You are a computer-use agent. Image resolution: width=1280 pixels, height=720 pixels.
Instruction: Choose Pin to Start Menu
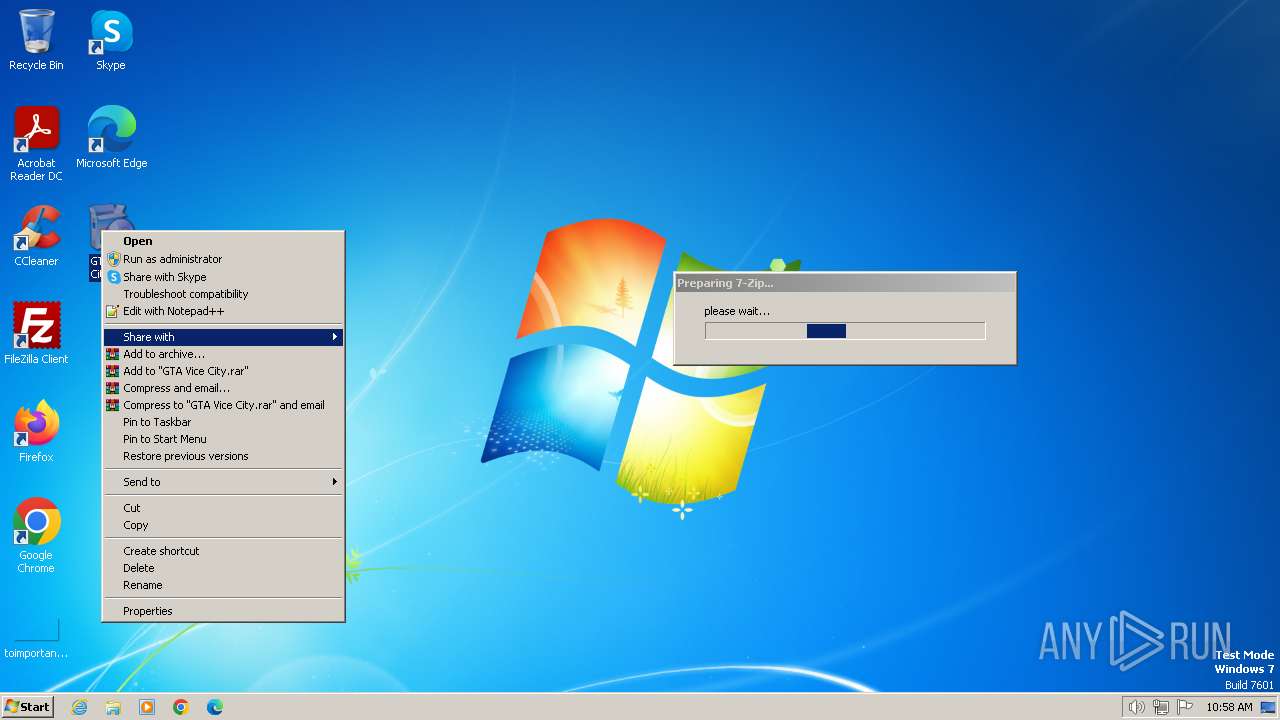(224, 439)
